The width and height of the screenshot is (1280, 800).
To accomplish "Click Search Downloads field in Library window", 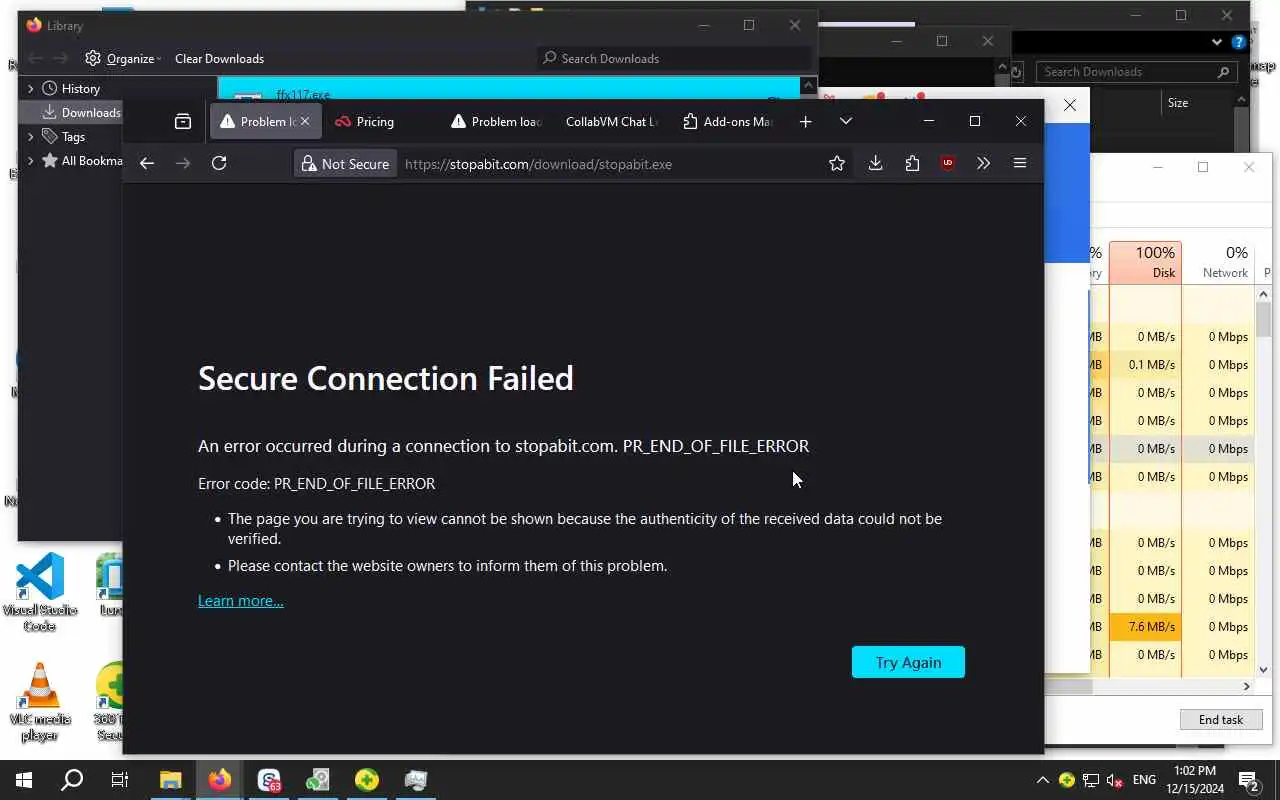I will pos(673,59).
